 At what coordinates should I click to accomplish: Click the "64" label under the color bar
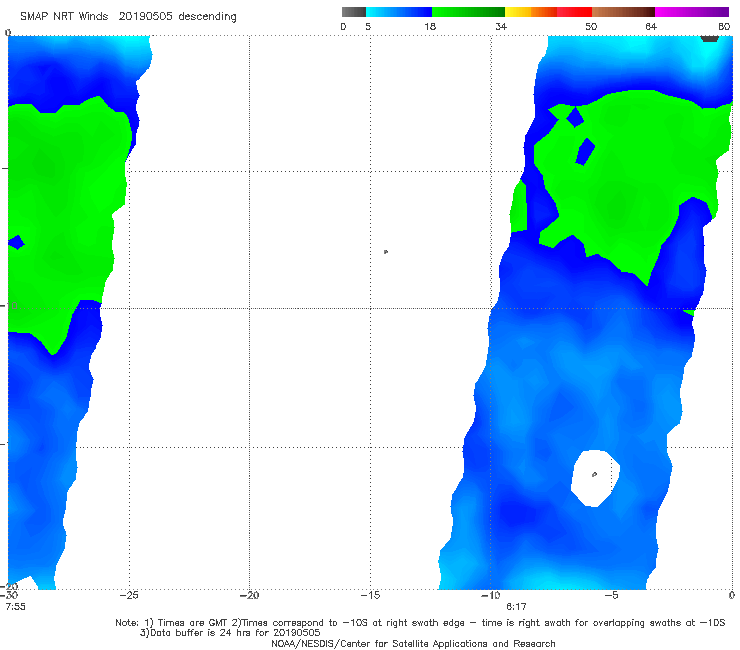coord(651,26)
